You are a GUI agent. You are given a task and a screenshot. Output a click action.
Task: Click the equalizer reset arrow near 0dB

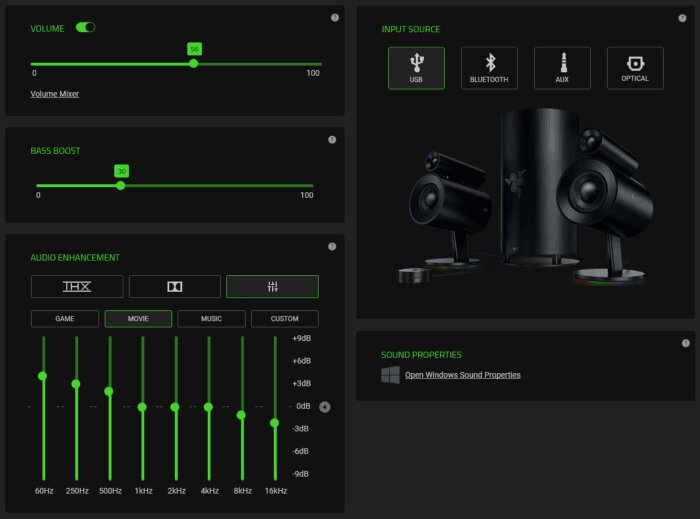pyautogui.click(x=325, y=407)
